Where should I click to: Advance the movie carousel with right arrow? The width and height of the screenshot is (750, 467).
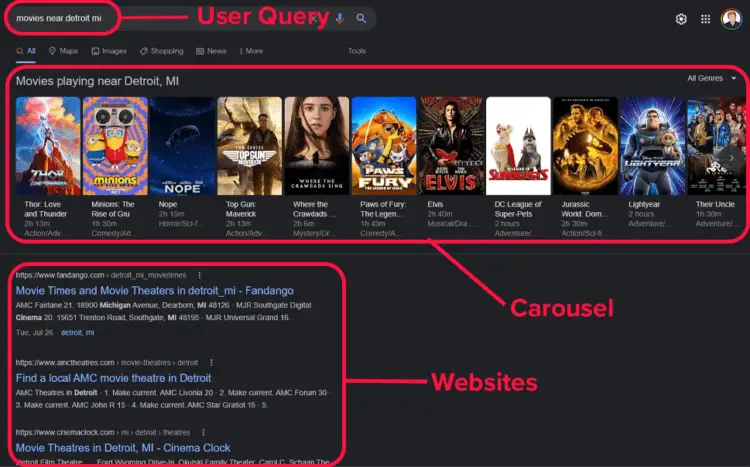(x=731, y=158)
